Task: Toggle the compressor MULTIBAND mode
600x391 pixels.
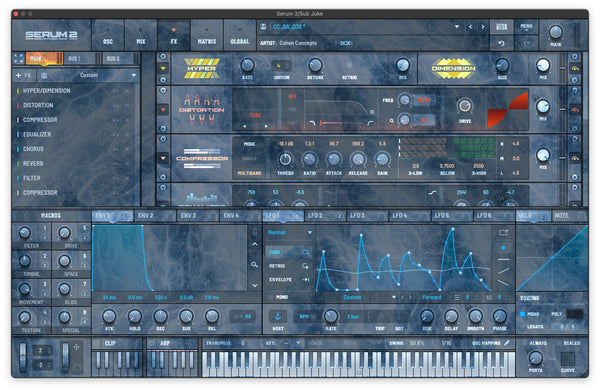Action: 249,173
